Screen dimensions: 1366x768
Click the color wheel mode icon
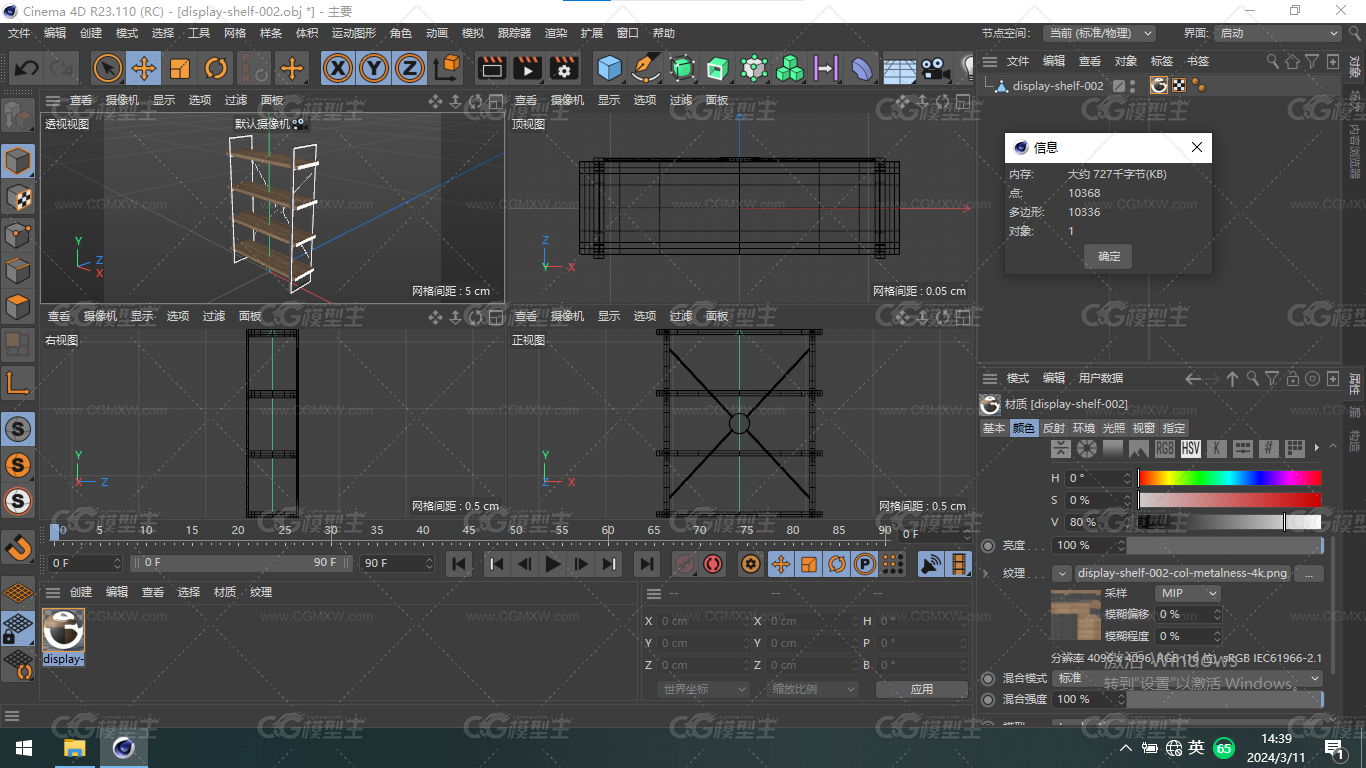[1086, 449]
